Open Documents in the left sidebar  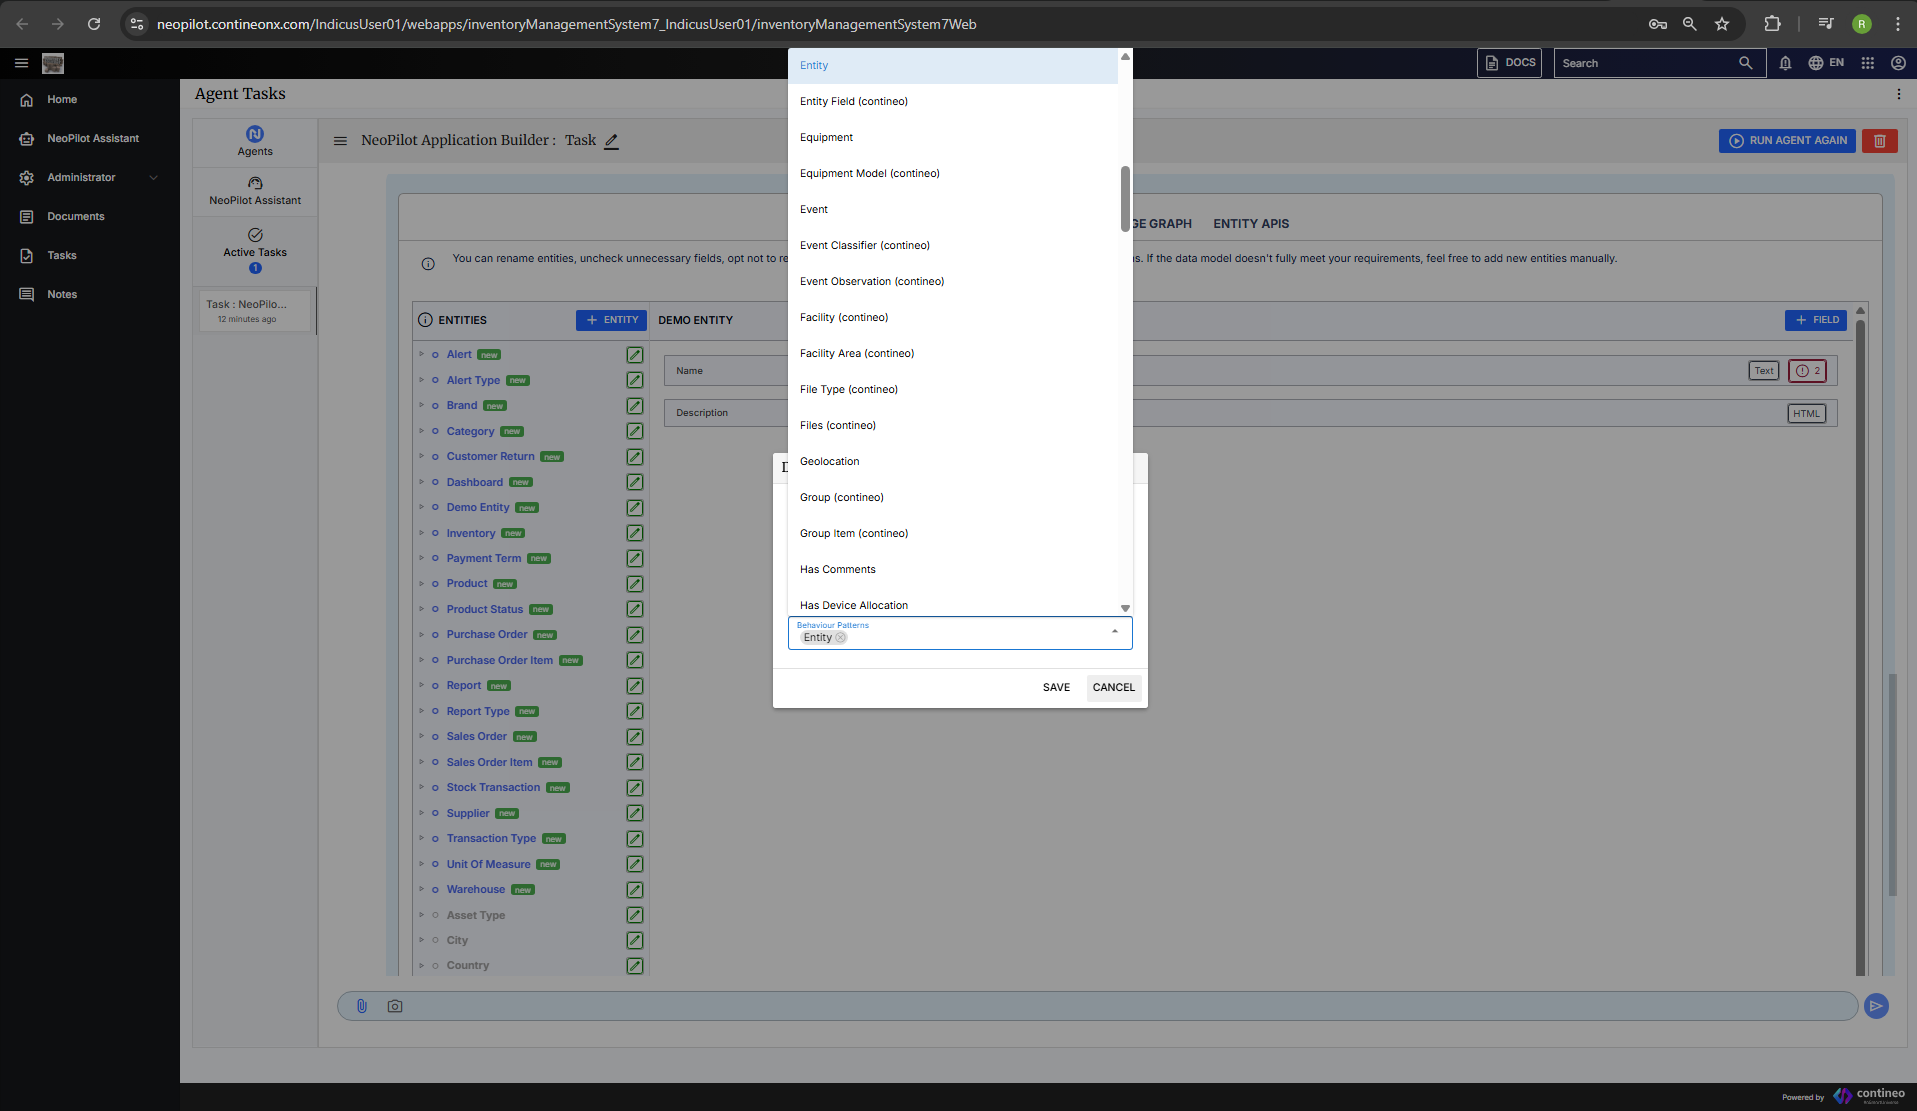coord(76,216)
